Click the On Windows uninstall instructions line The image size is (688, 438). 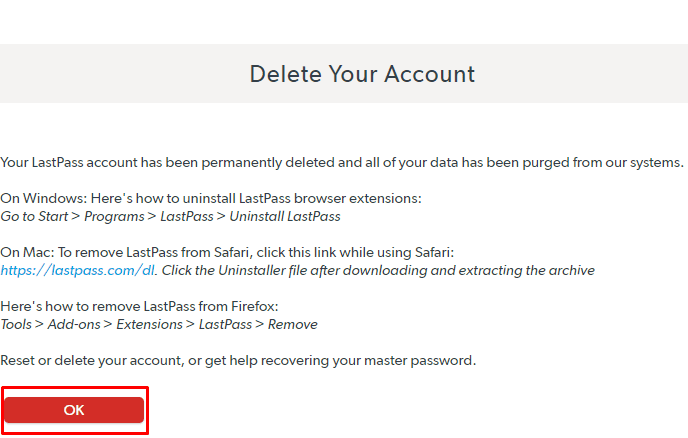211,198
